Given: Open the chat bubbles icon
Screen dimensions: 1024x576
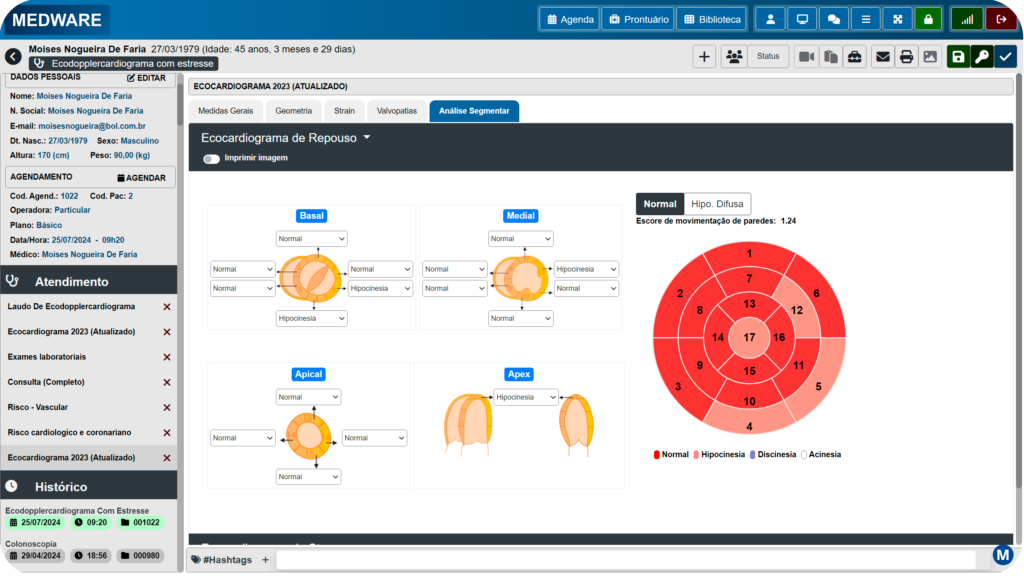Looking at the screenshot, I should (x=833, y=19).
